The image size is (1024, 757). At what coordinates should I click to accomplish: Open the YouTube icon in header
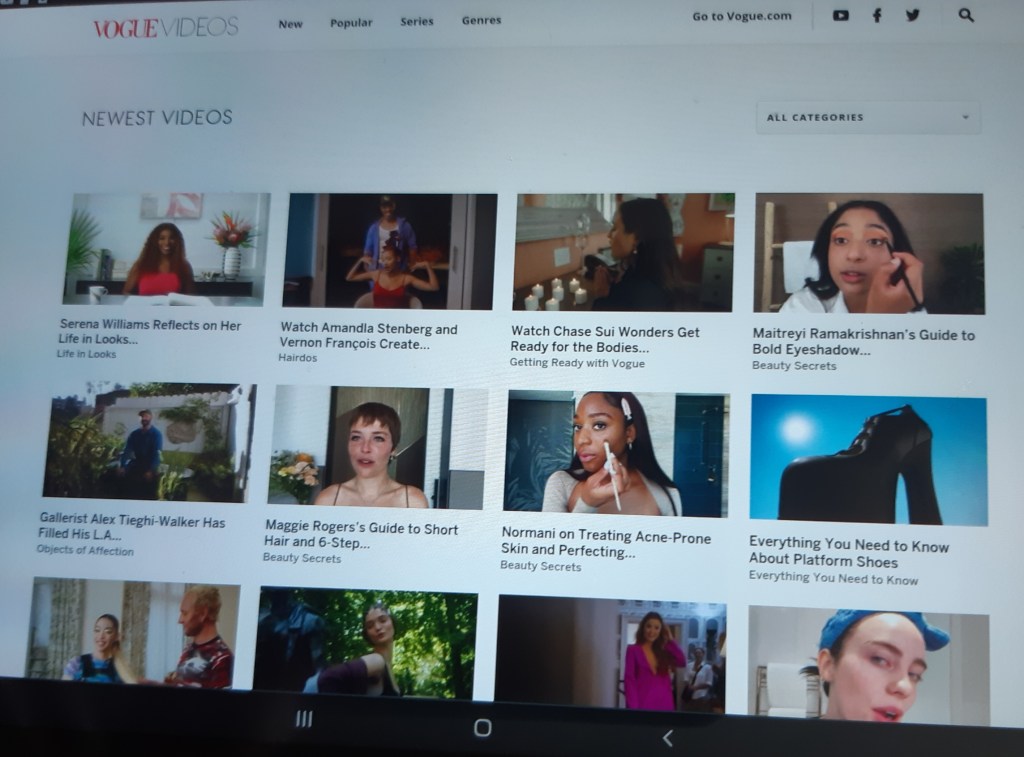(x=840, y=15)
